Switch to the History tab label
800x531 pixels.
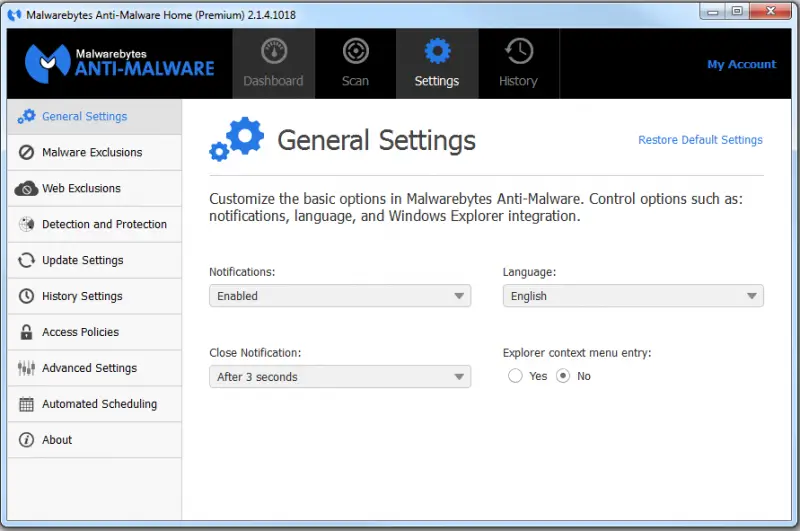pyautogui.click(x=518, y=81)
